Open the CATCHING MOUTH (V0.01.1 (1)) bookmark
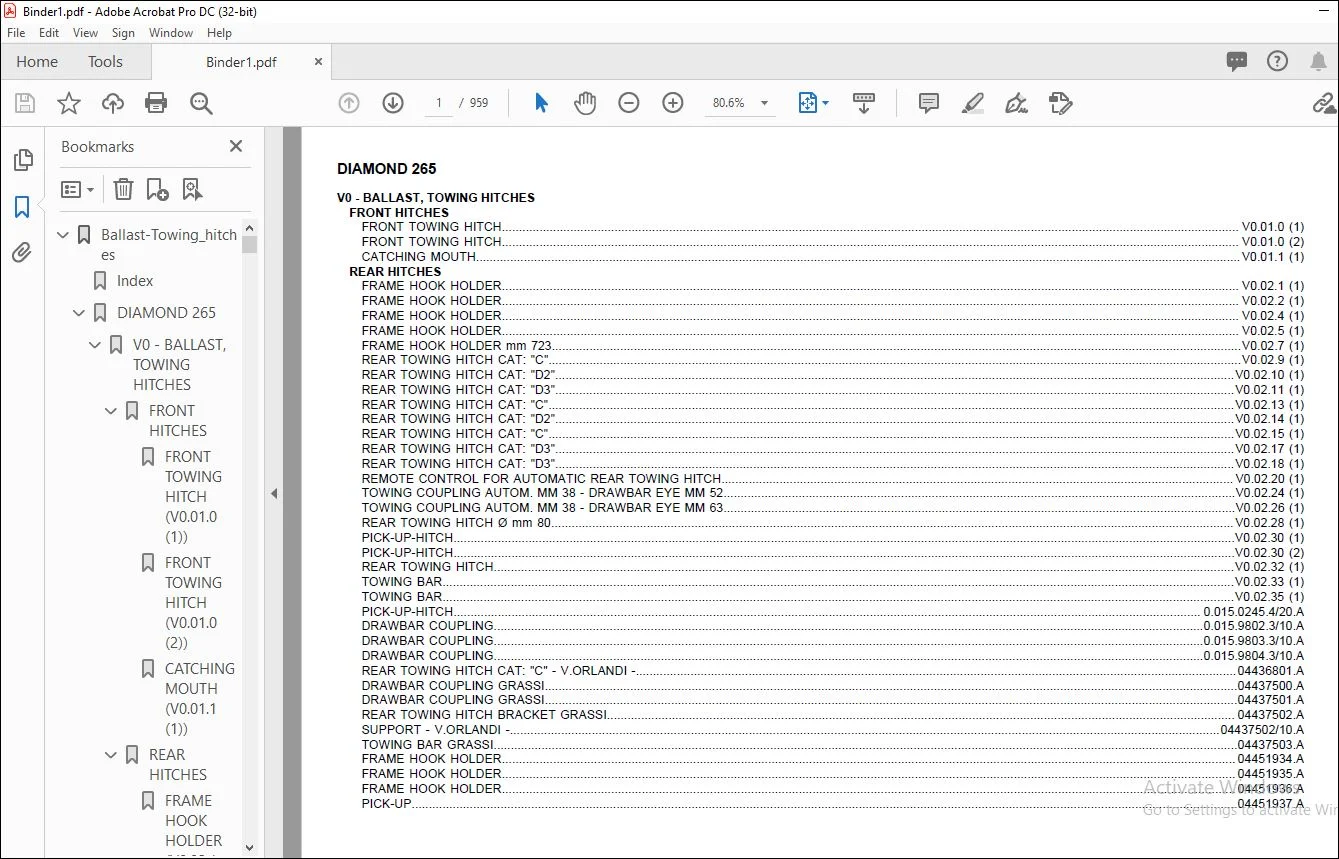The height and width of the screenshot is (859, 1339). [x=200, y=699]
